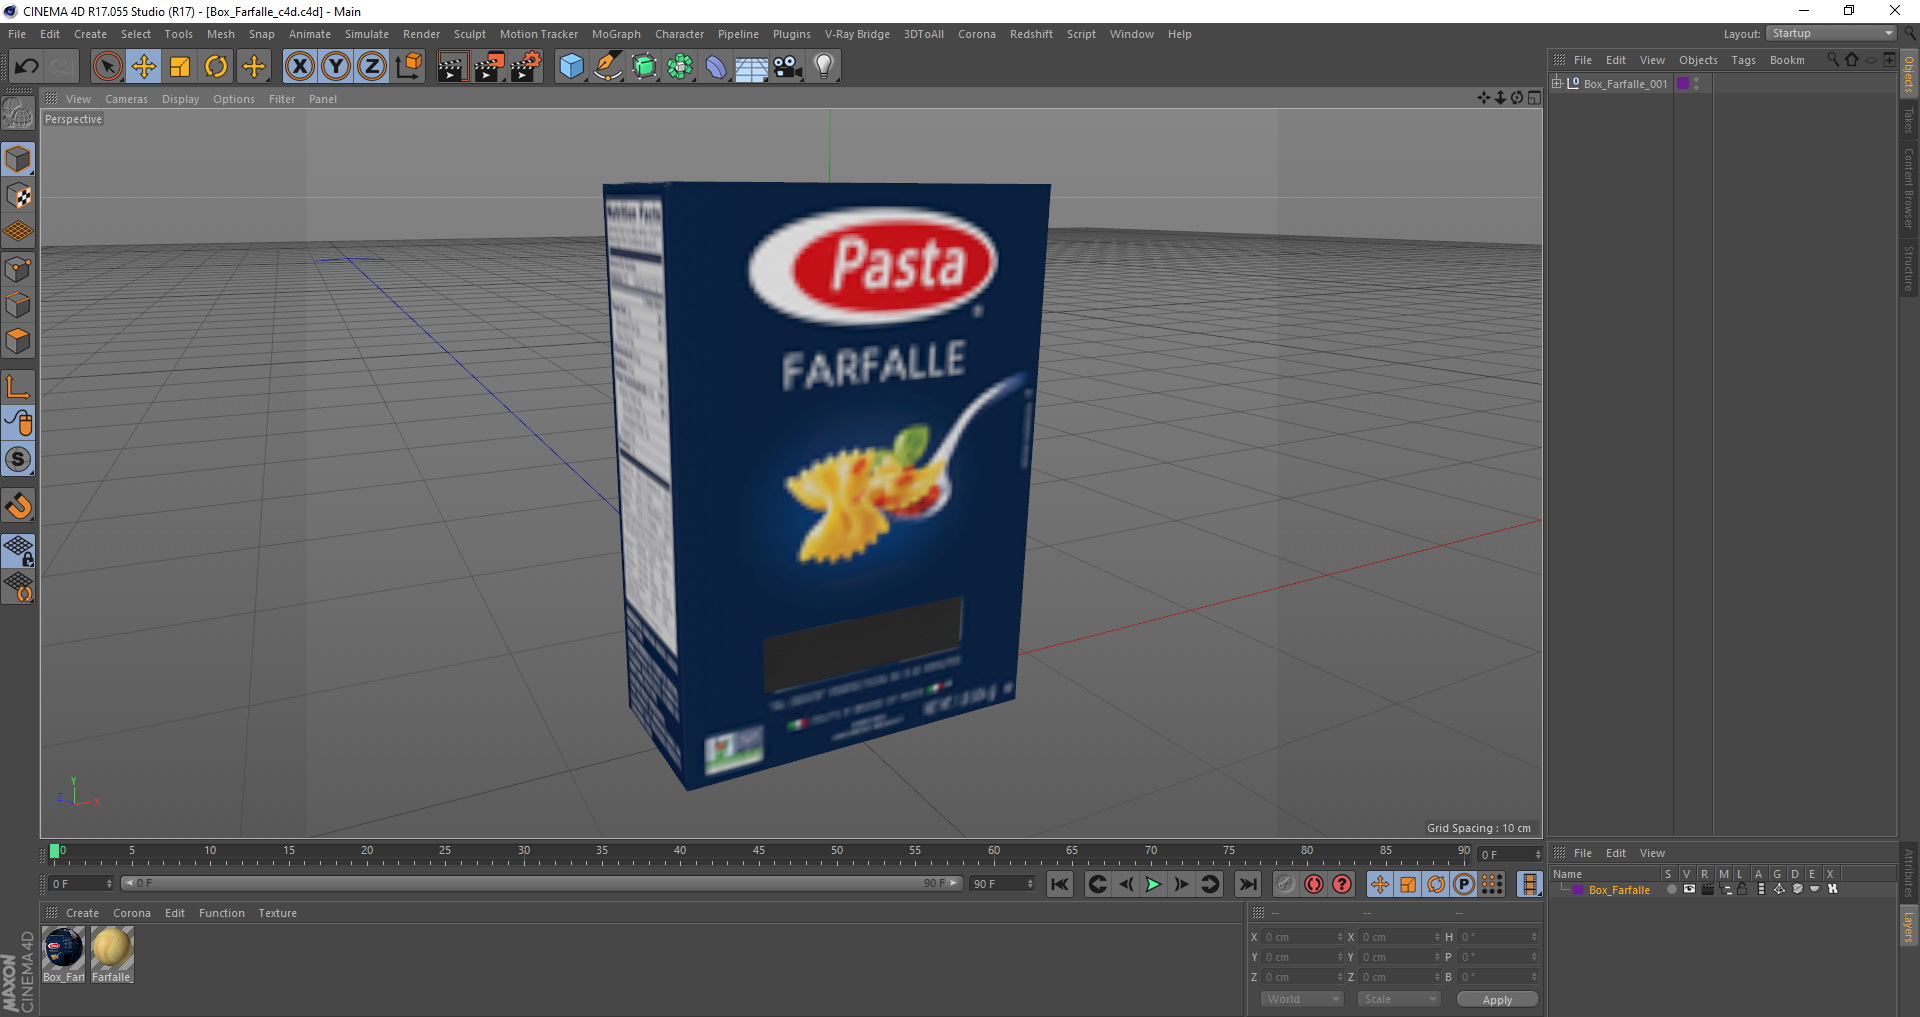Switch to Texture mode checker icon
The image size is (1920, 1017).
click(x=18, y=195)
